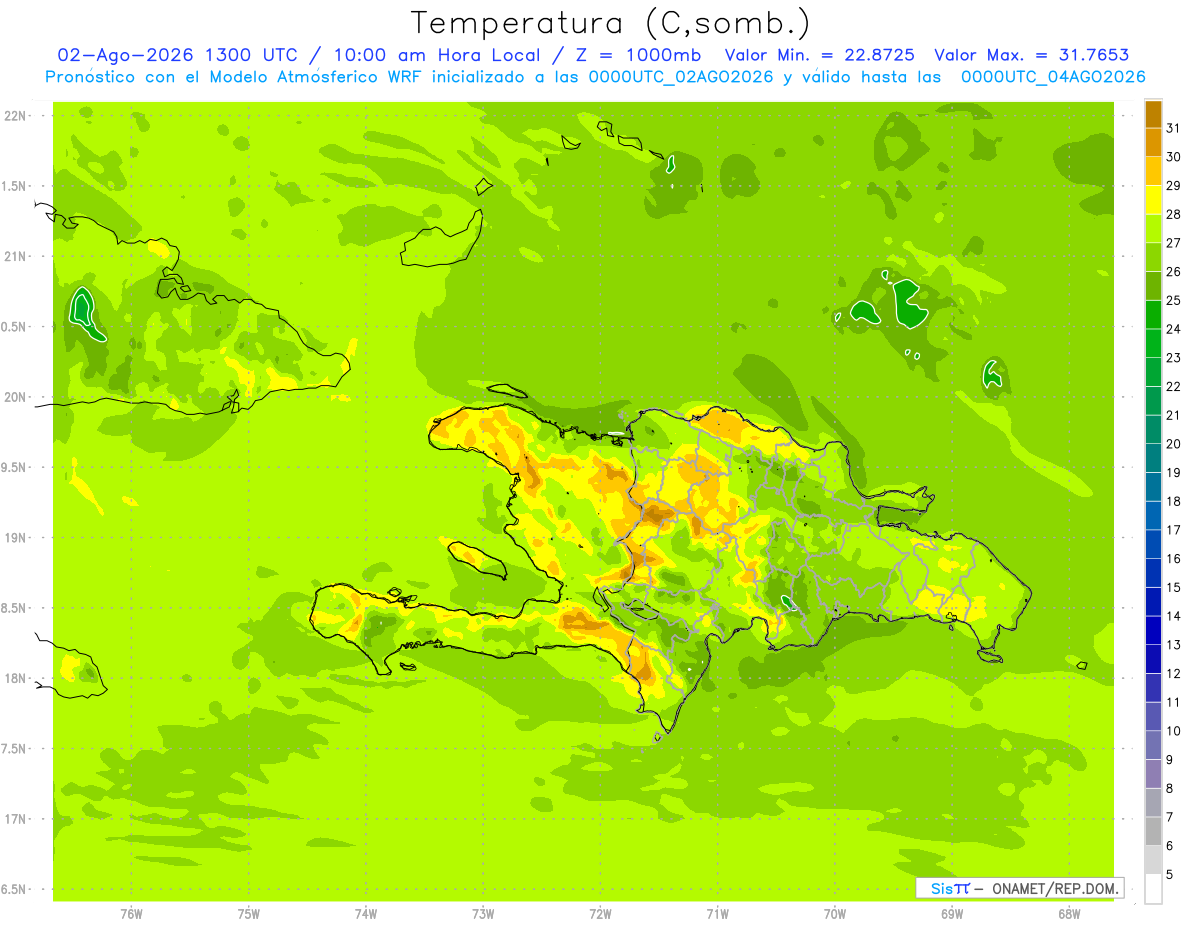
Task: Click the "18N" latitude label
Action: (16, 678)
